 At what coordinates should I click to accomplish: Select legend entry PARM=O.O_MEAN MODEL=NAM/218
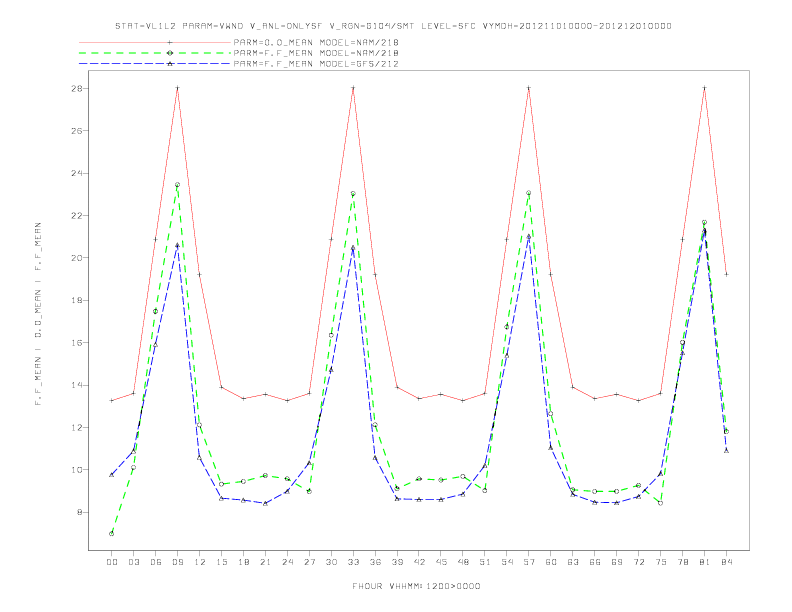(x=316, y=42)
